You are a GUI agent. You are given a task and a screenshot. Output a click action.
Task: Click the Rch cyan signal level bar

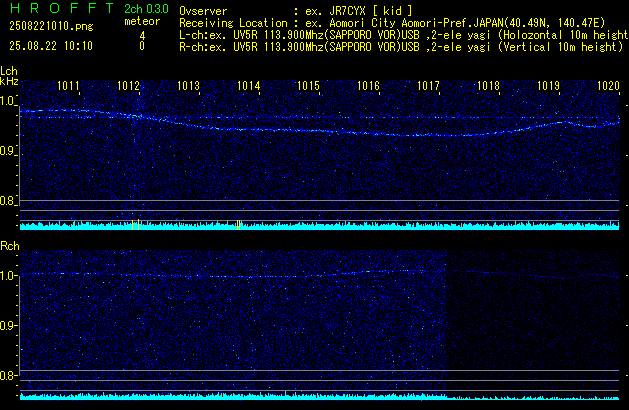point(319,396)
